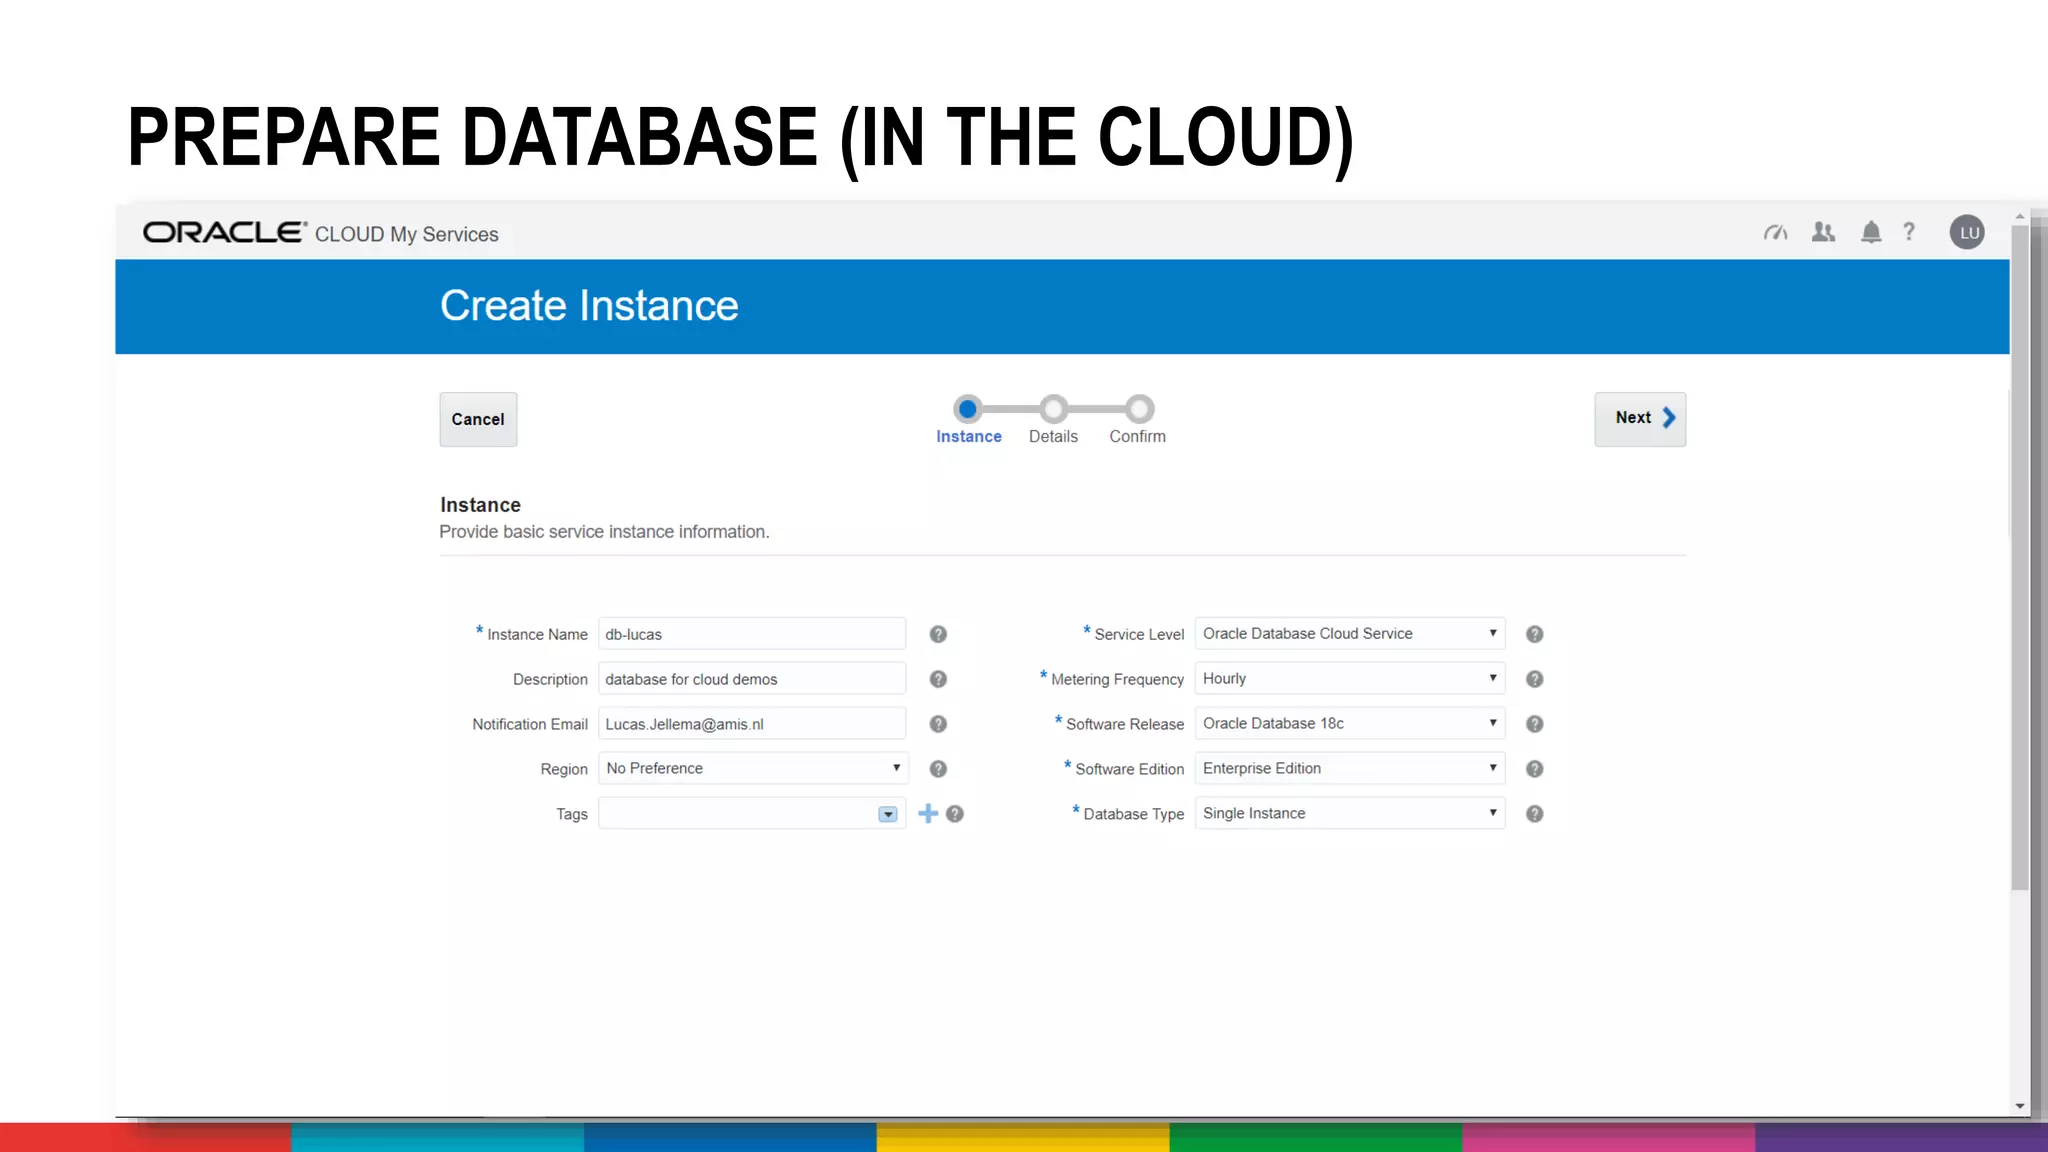2048x1152 pixels.
Task: Click the Notification Email input field
Action: [752, 724]
